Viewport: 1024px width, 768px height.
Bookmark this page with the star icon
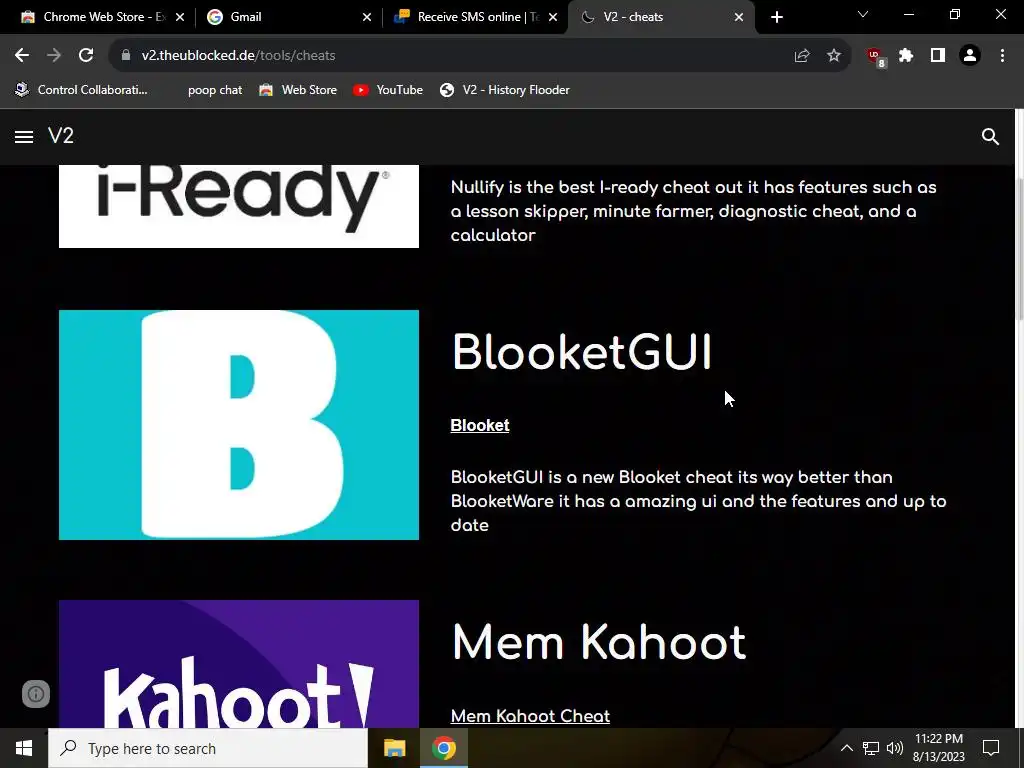[834, 56]
